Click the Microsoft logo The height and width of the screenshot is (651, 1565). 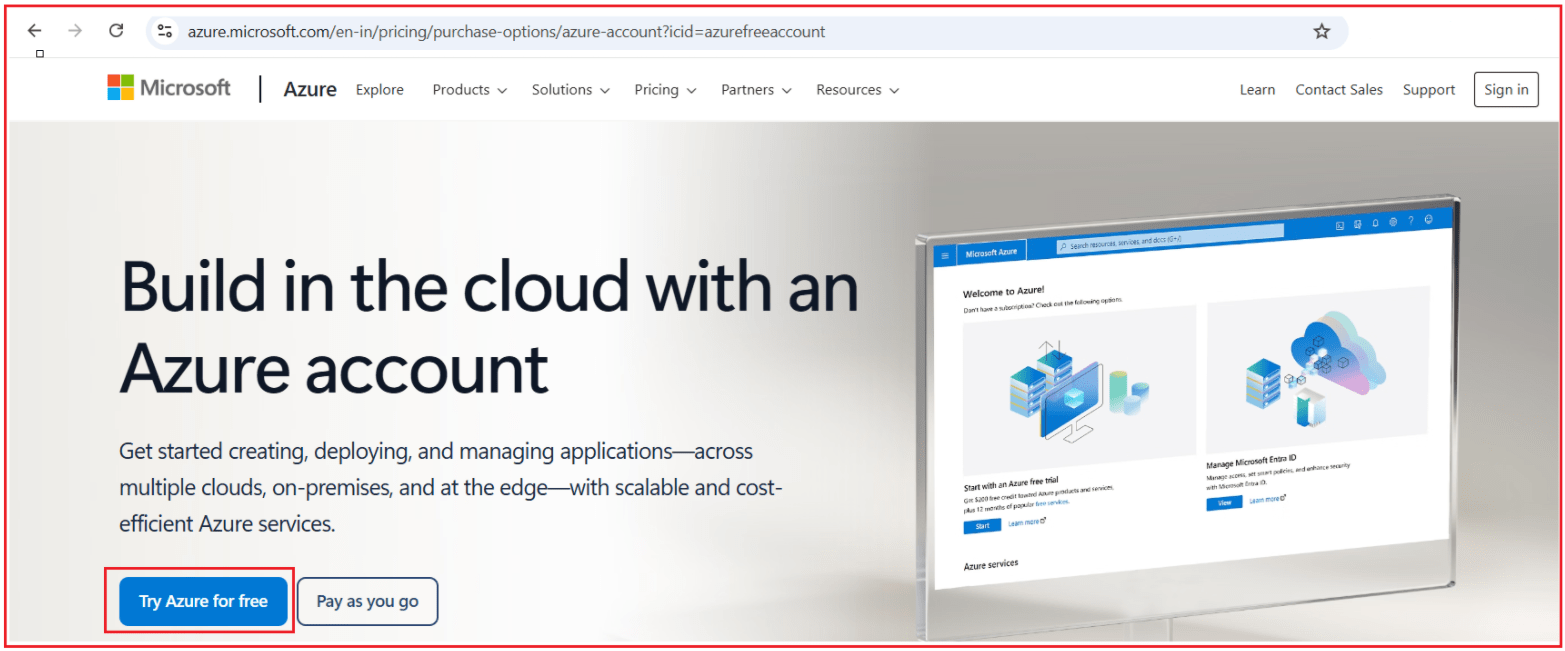(168, 88)
